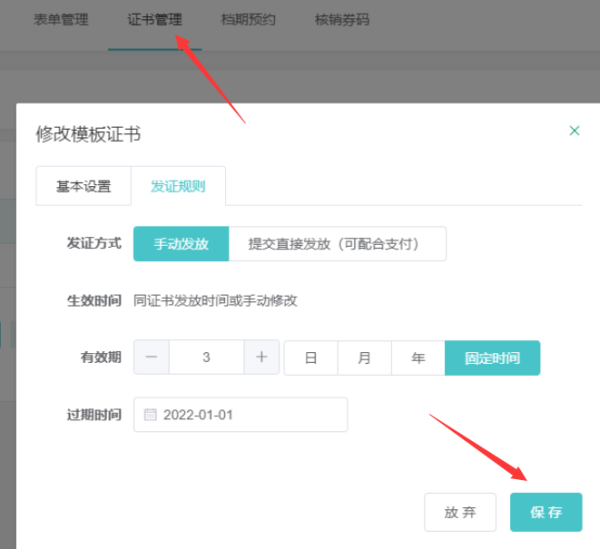Open the 发证规则 tab
Viewport: 600px width, 549px height.
tap(180, 187)
